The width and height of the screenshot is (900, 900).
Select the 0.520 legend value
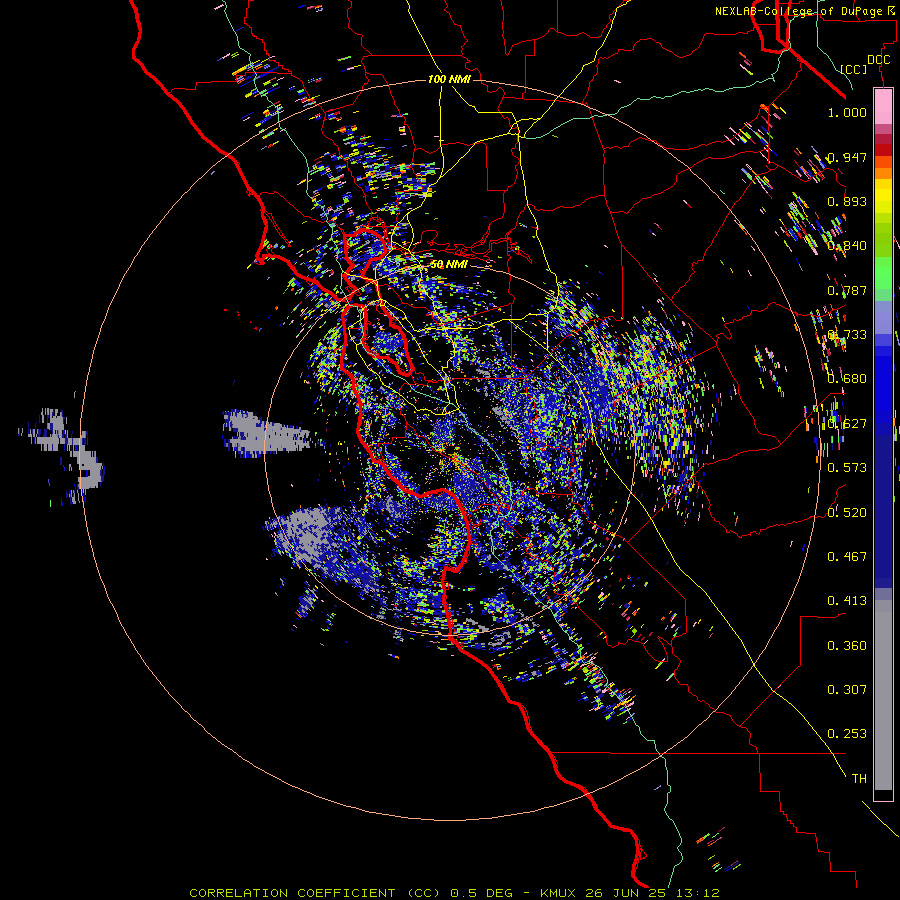click(x=847, y=512)
